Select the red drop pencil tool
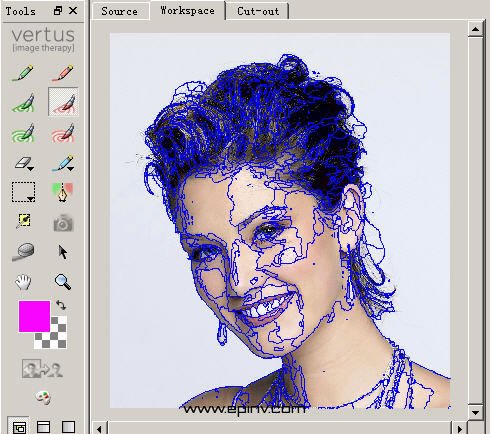Viewport: 490px width, 434px height. (63, 73)
